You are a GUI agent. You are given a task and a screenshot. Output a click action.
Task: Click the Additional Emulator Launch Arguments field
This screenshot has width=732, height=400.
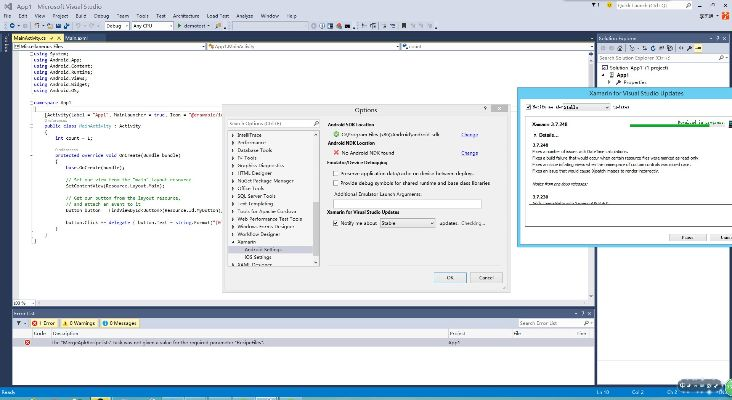coord(407,203)
